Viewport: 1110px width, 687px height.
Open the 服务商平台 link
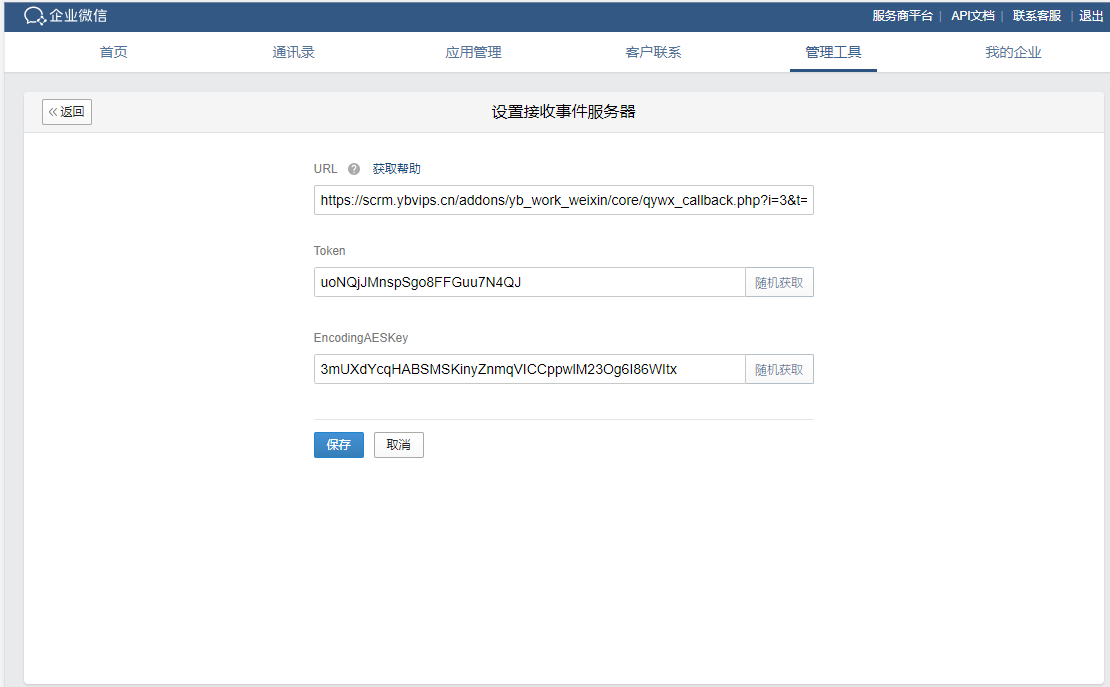(x=902, y=16)
